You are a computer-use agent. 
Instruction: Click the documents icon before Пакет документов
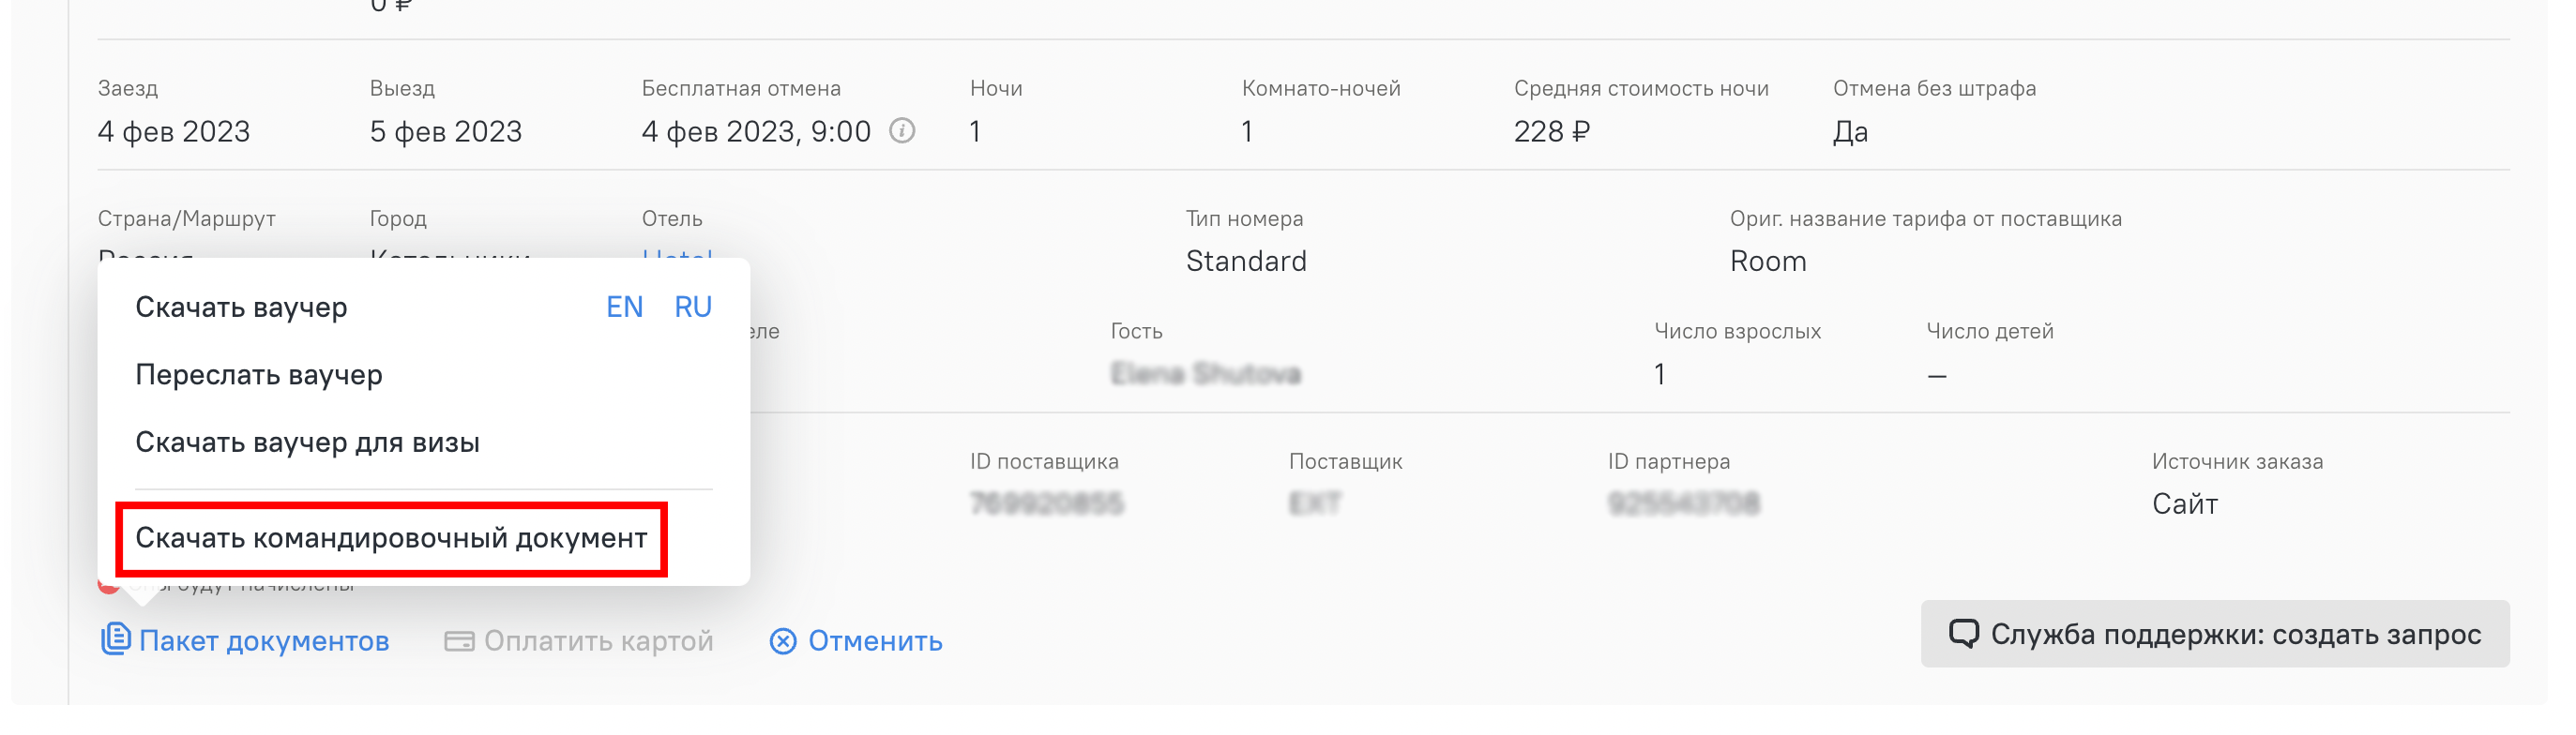pos(116,639)
